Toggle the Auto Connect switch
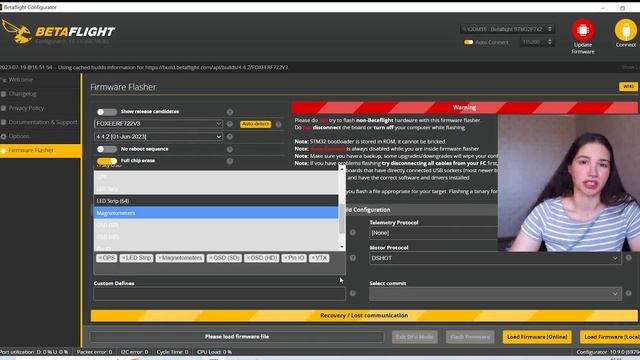Screen dimensions: 640x360 click(469, 42)
